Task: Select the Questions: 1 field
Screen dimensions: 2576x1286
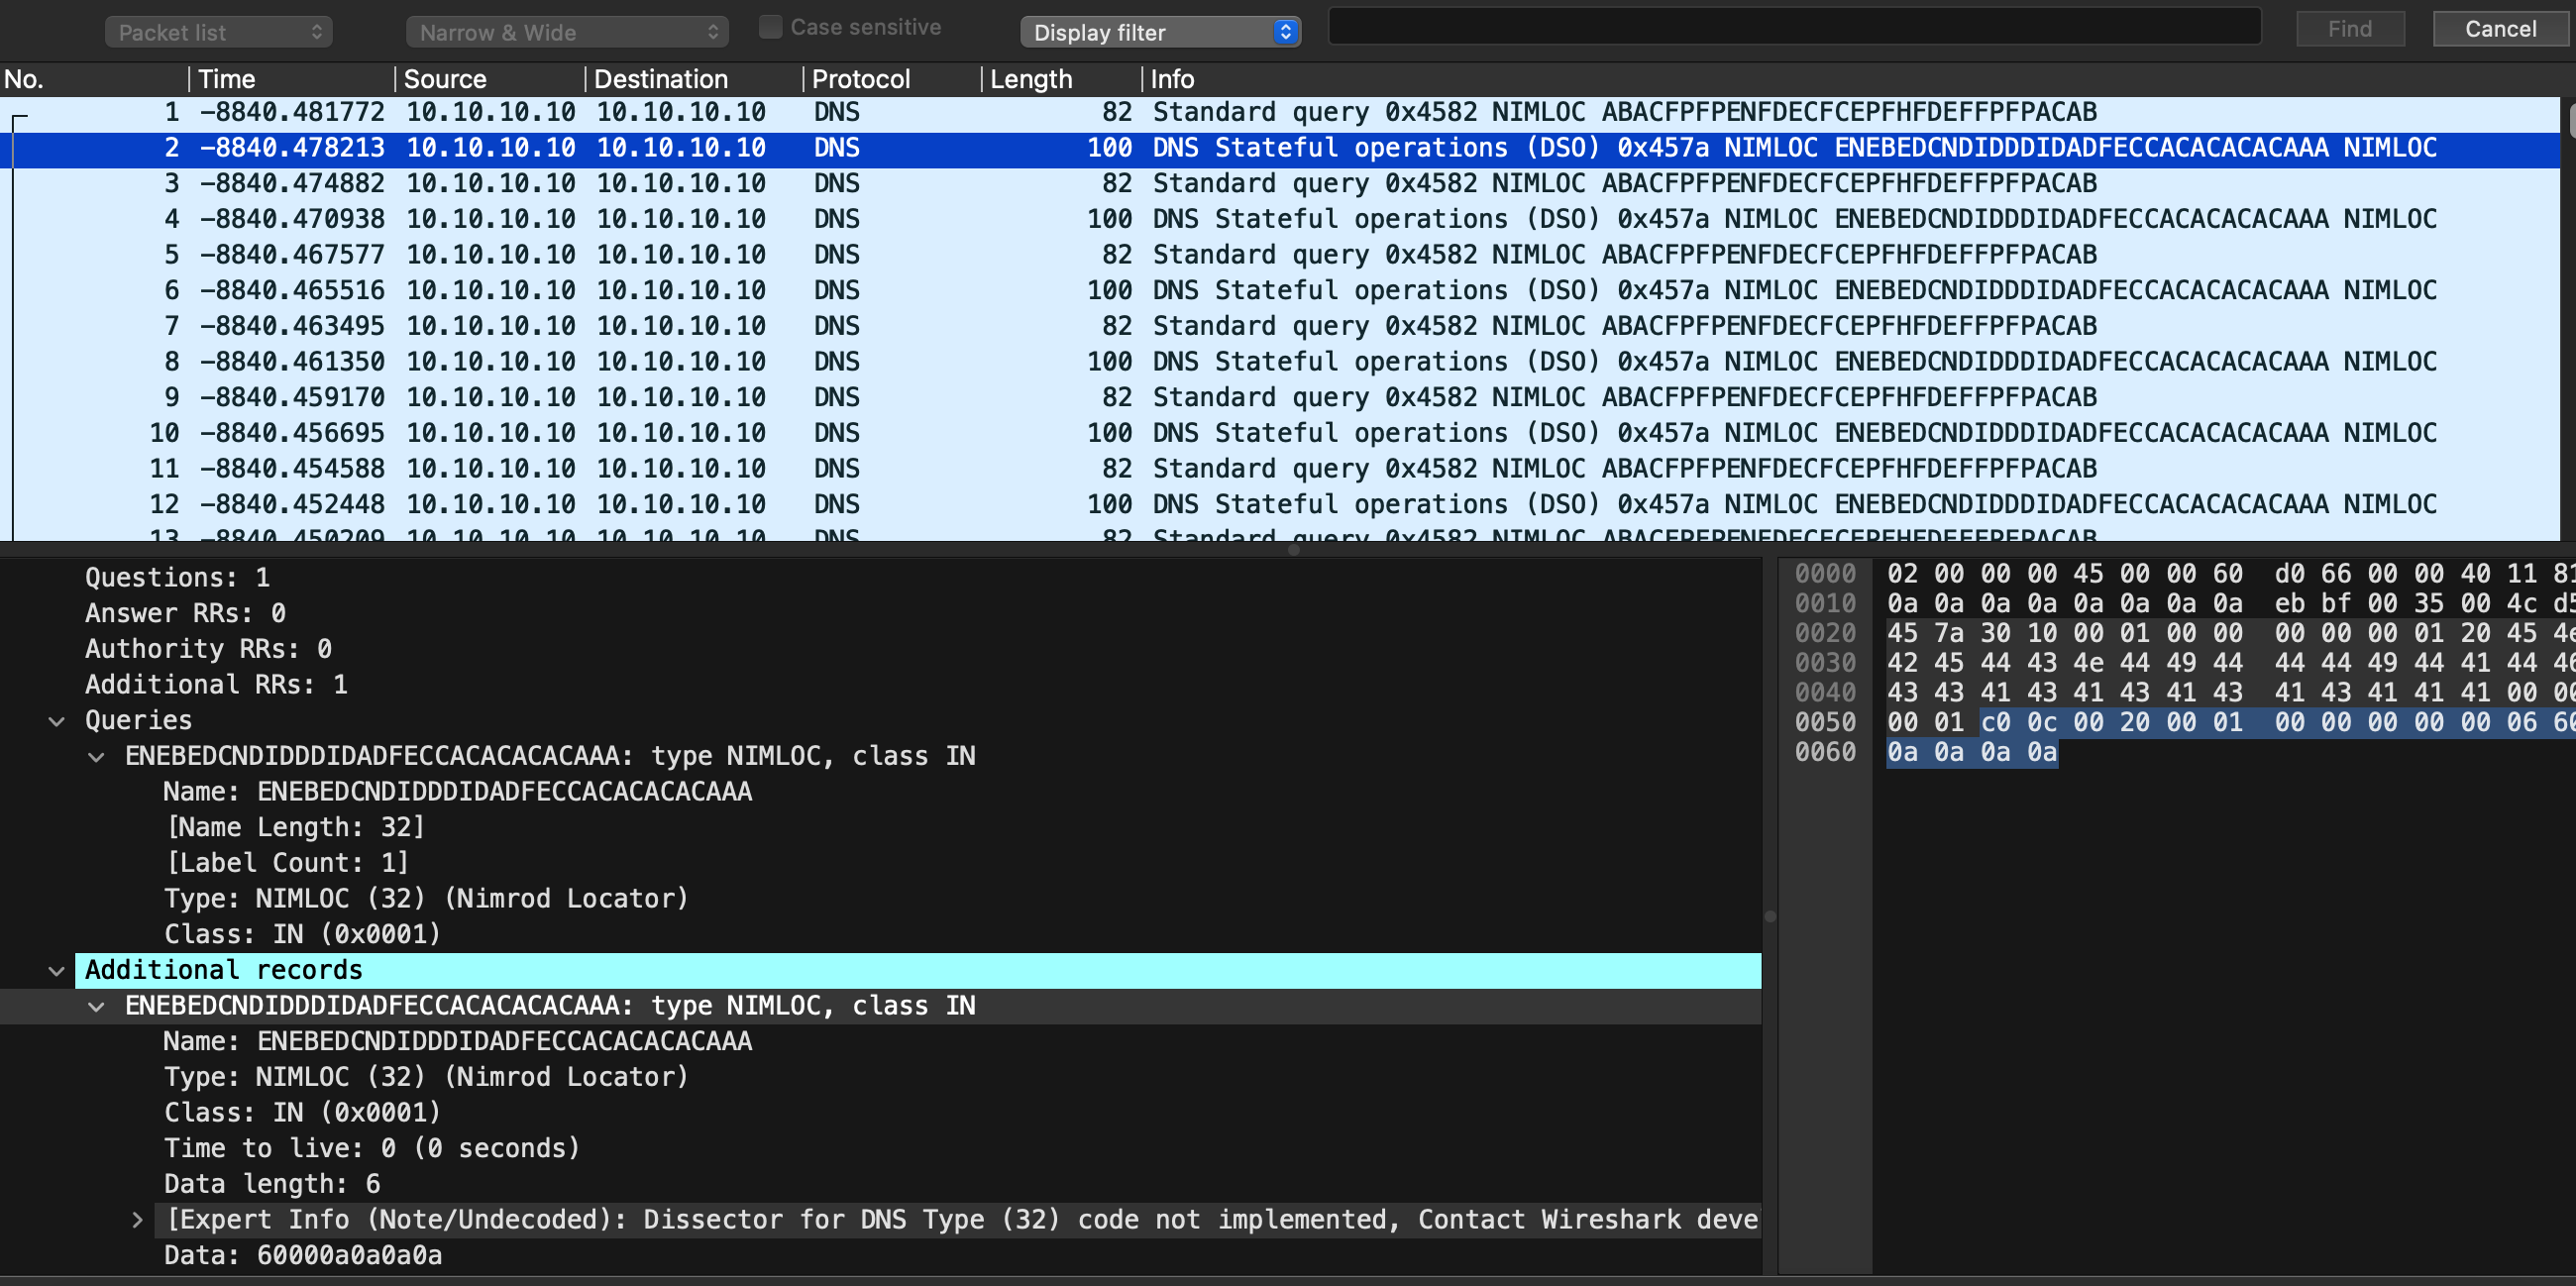Action: point(177,578)
